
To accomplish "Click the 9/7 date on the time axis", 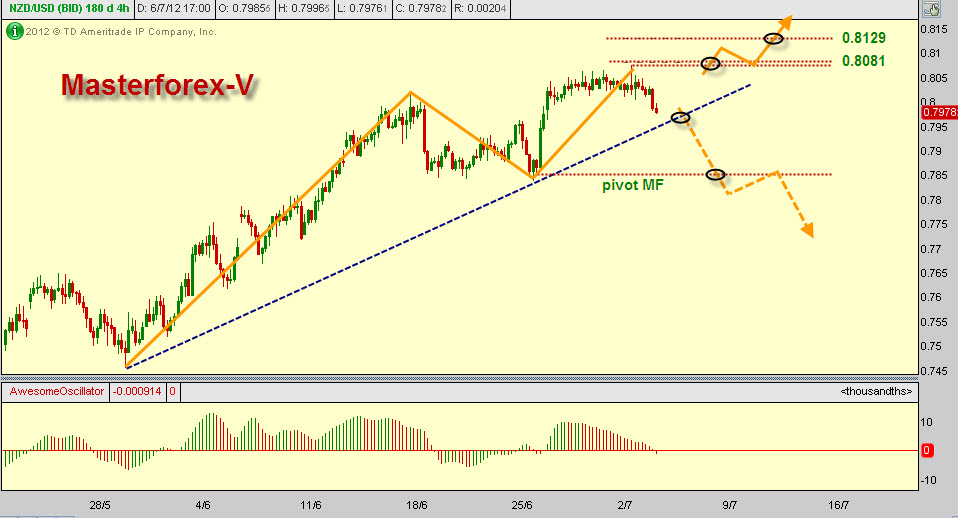I will tap(729, 506).
